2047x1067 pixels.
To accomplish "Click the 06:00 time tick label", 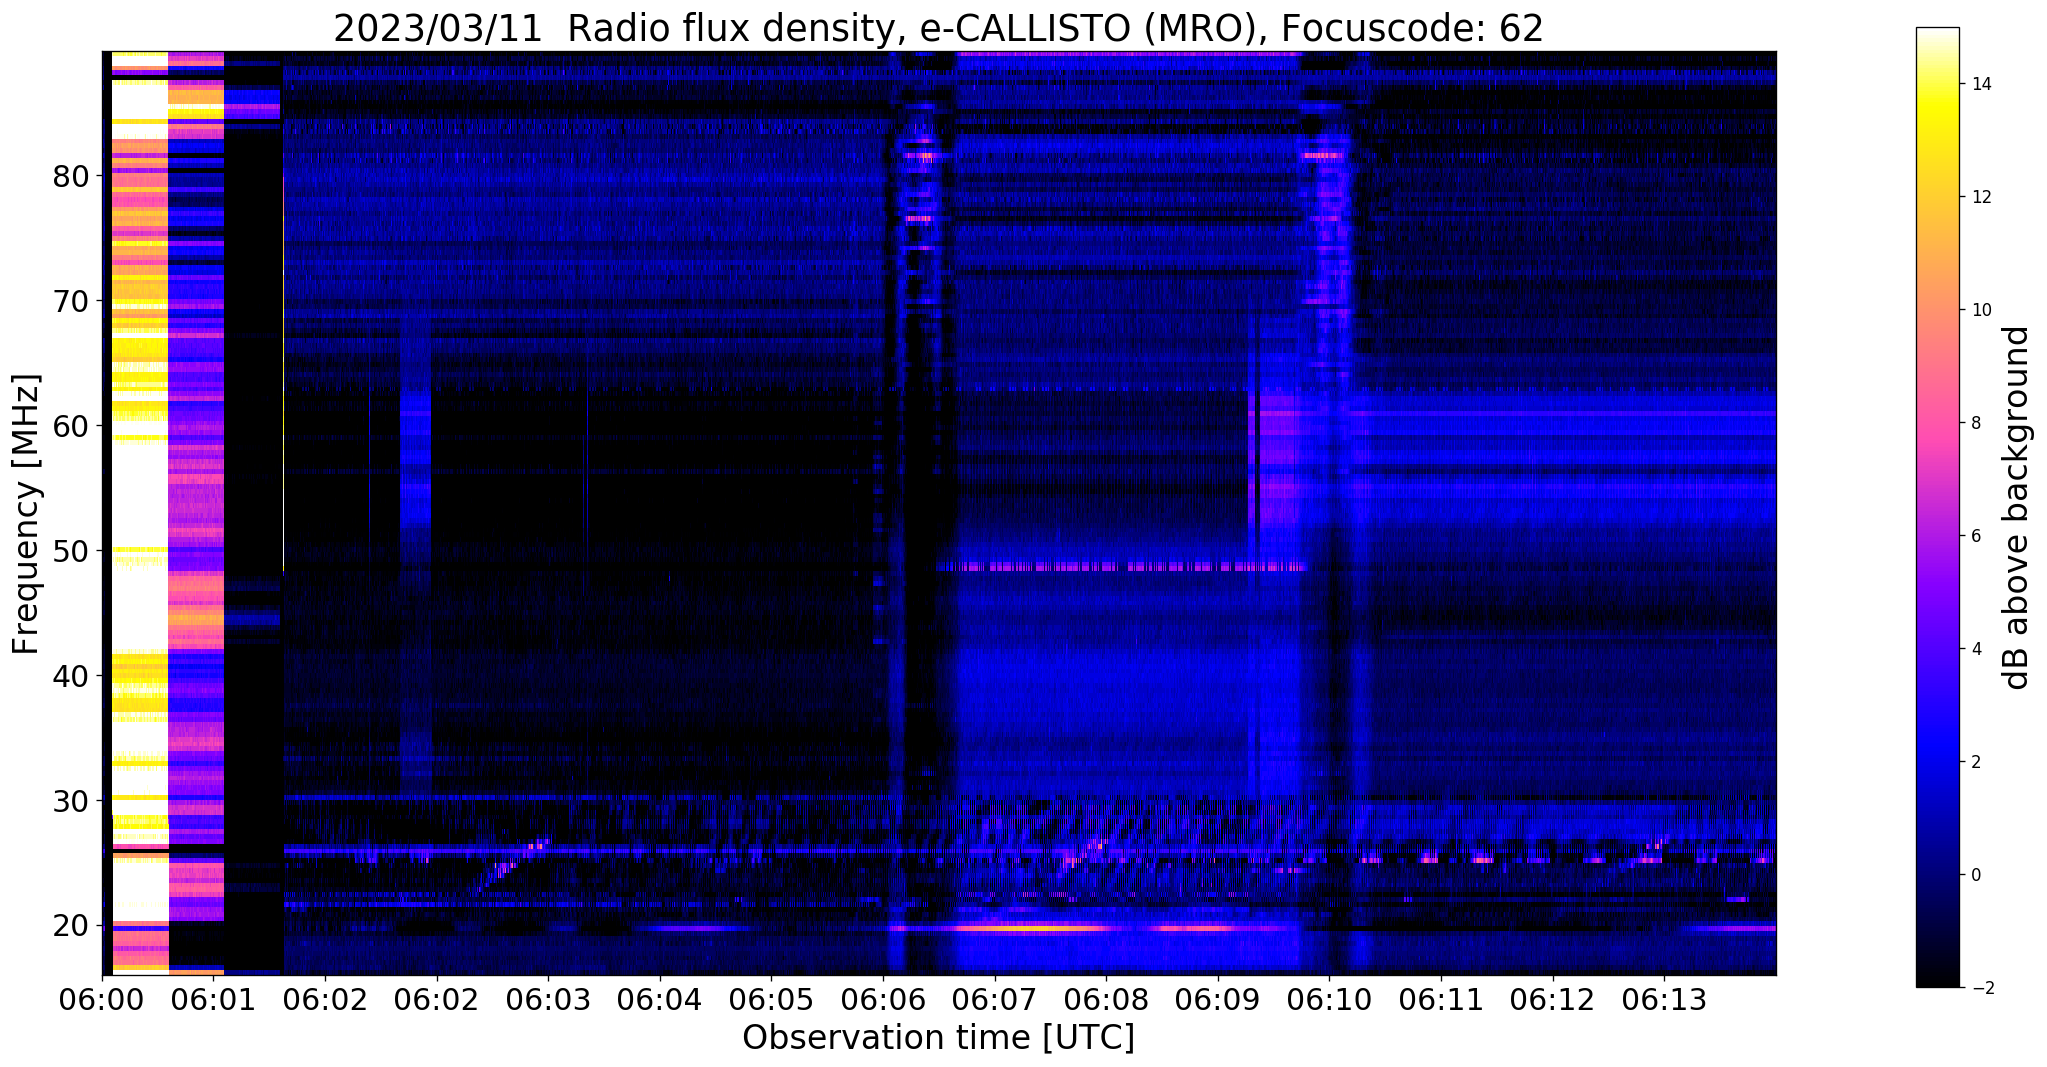I will (x=102, y=997).
